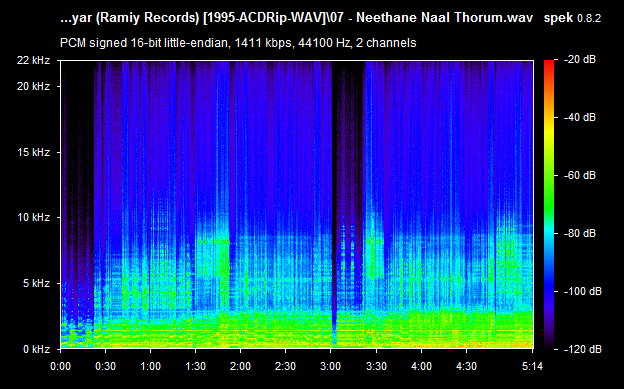Click the -60 dB scale label
This screenshot has height=389, width=624.
[x=581, y=175]
